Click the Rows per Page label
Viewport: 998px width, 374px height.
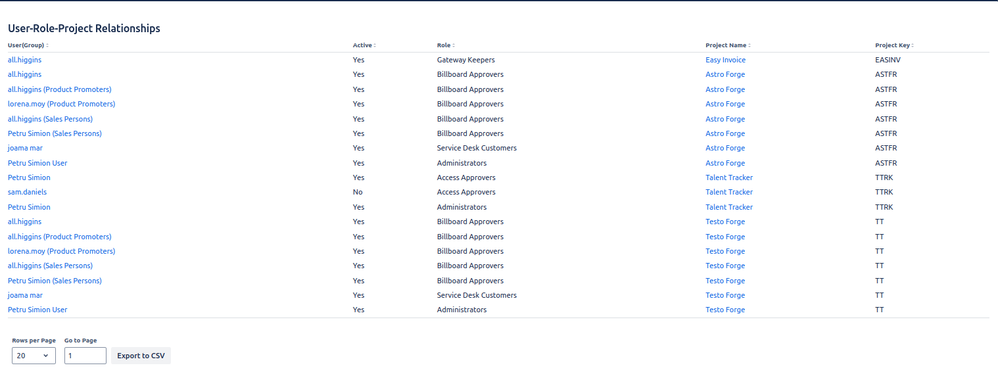point(34,341)
